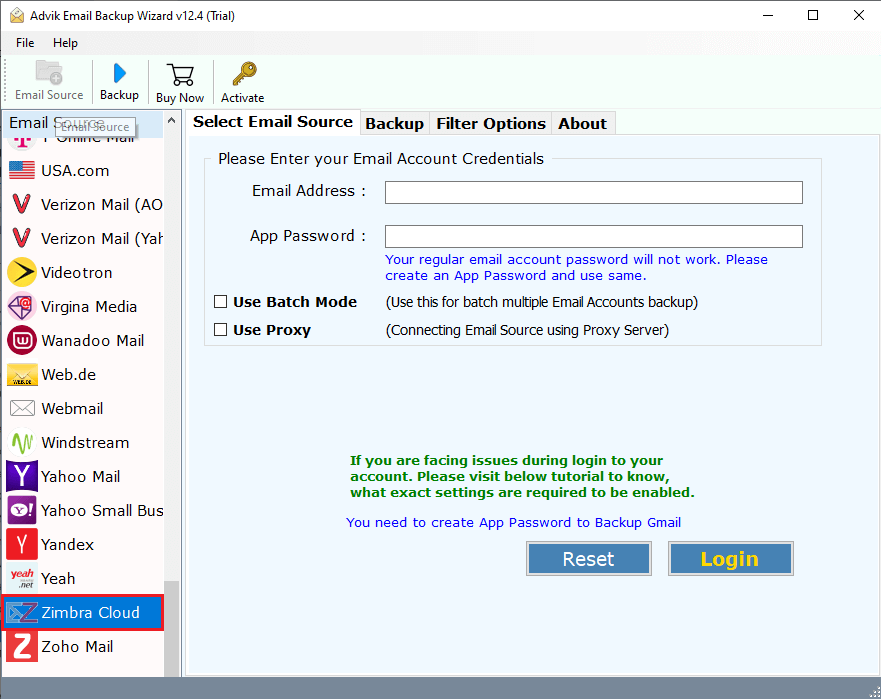
Task: Enable Use Proxy checkbox
Action: tap(220, 330)
